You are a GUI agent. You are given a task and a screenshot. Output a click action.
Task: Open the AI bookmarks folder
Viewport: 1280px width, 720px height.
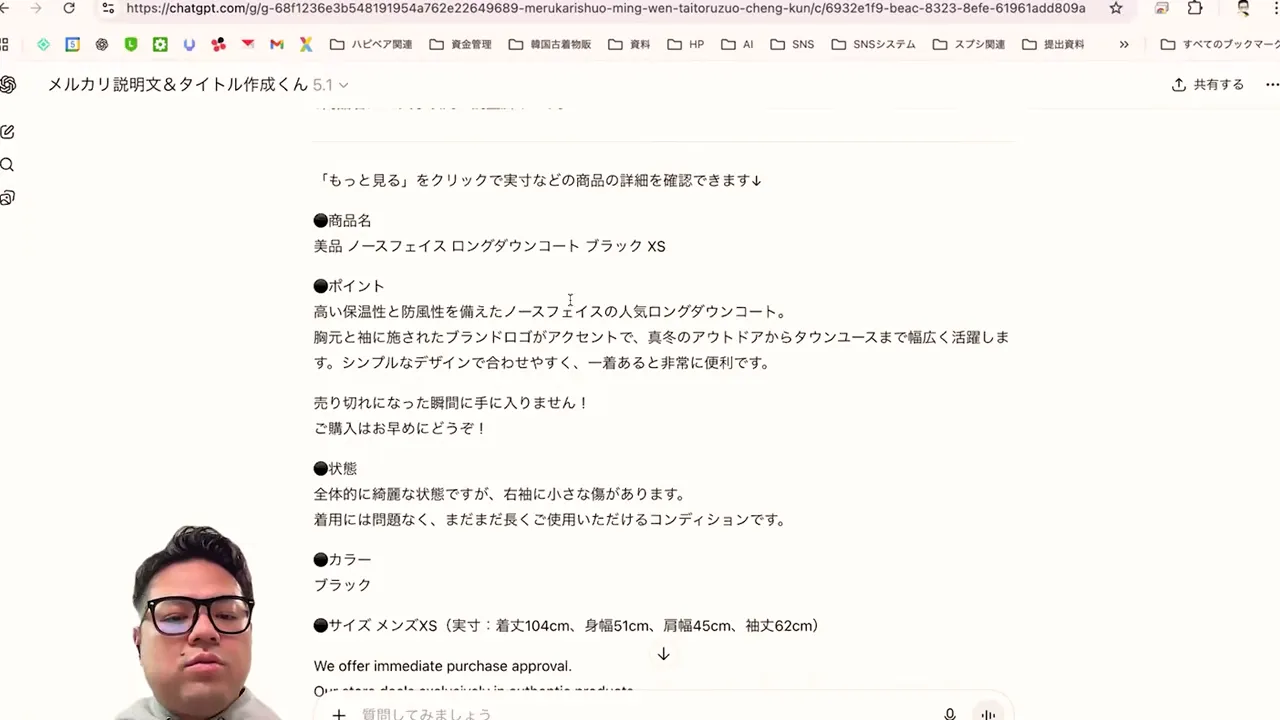click(x=742, y=44)
